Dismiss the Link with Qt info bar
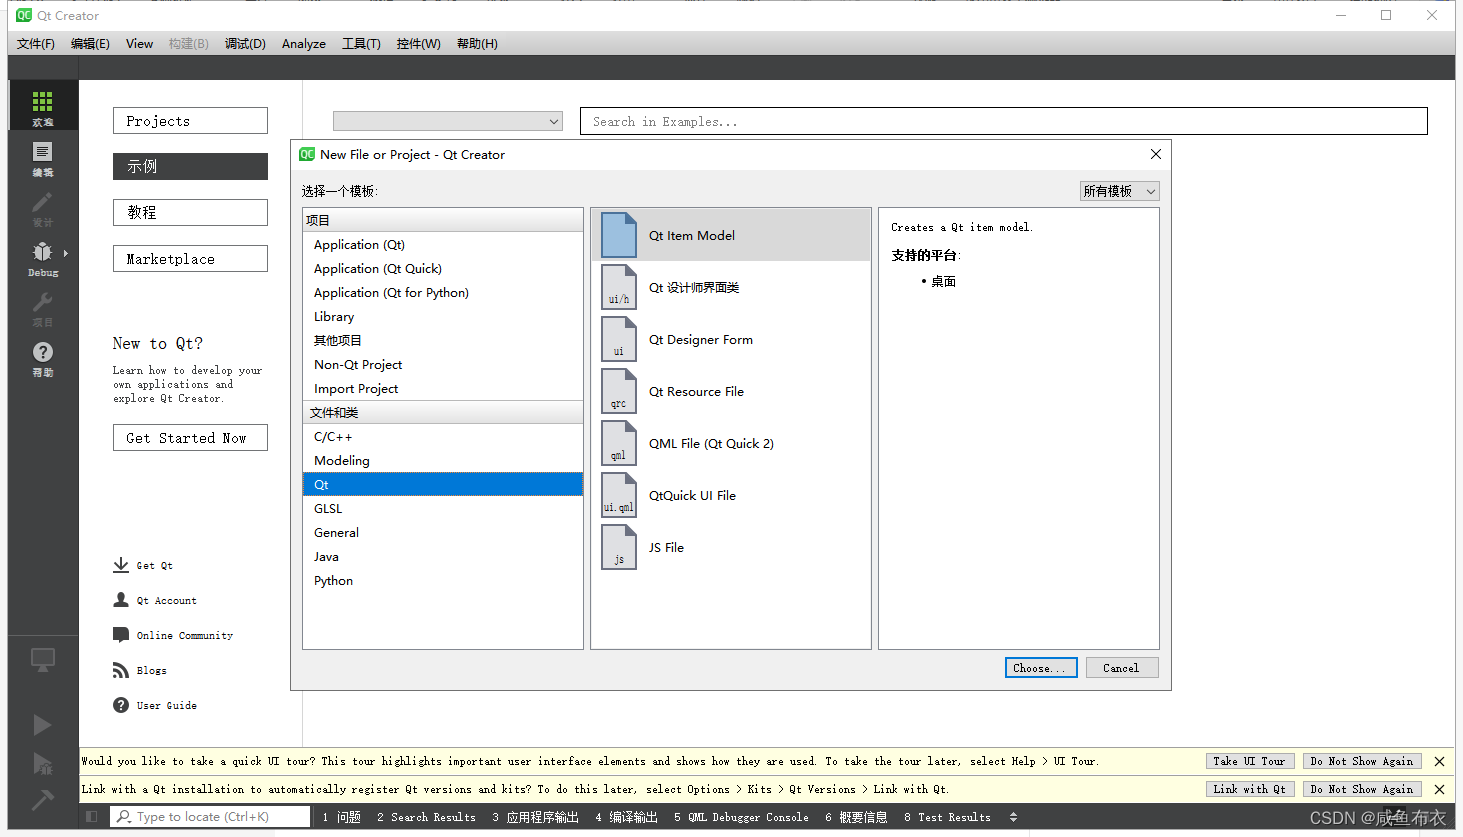 tap(1439, 789)
